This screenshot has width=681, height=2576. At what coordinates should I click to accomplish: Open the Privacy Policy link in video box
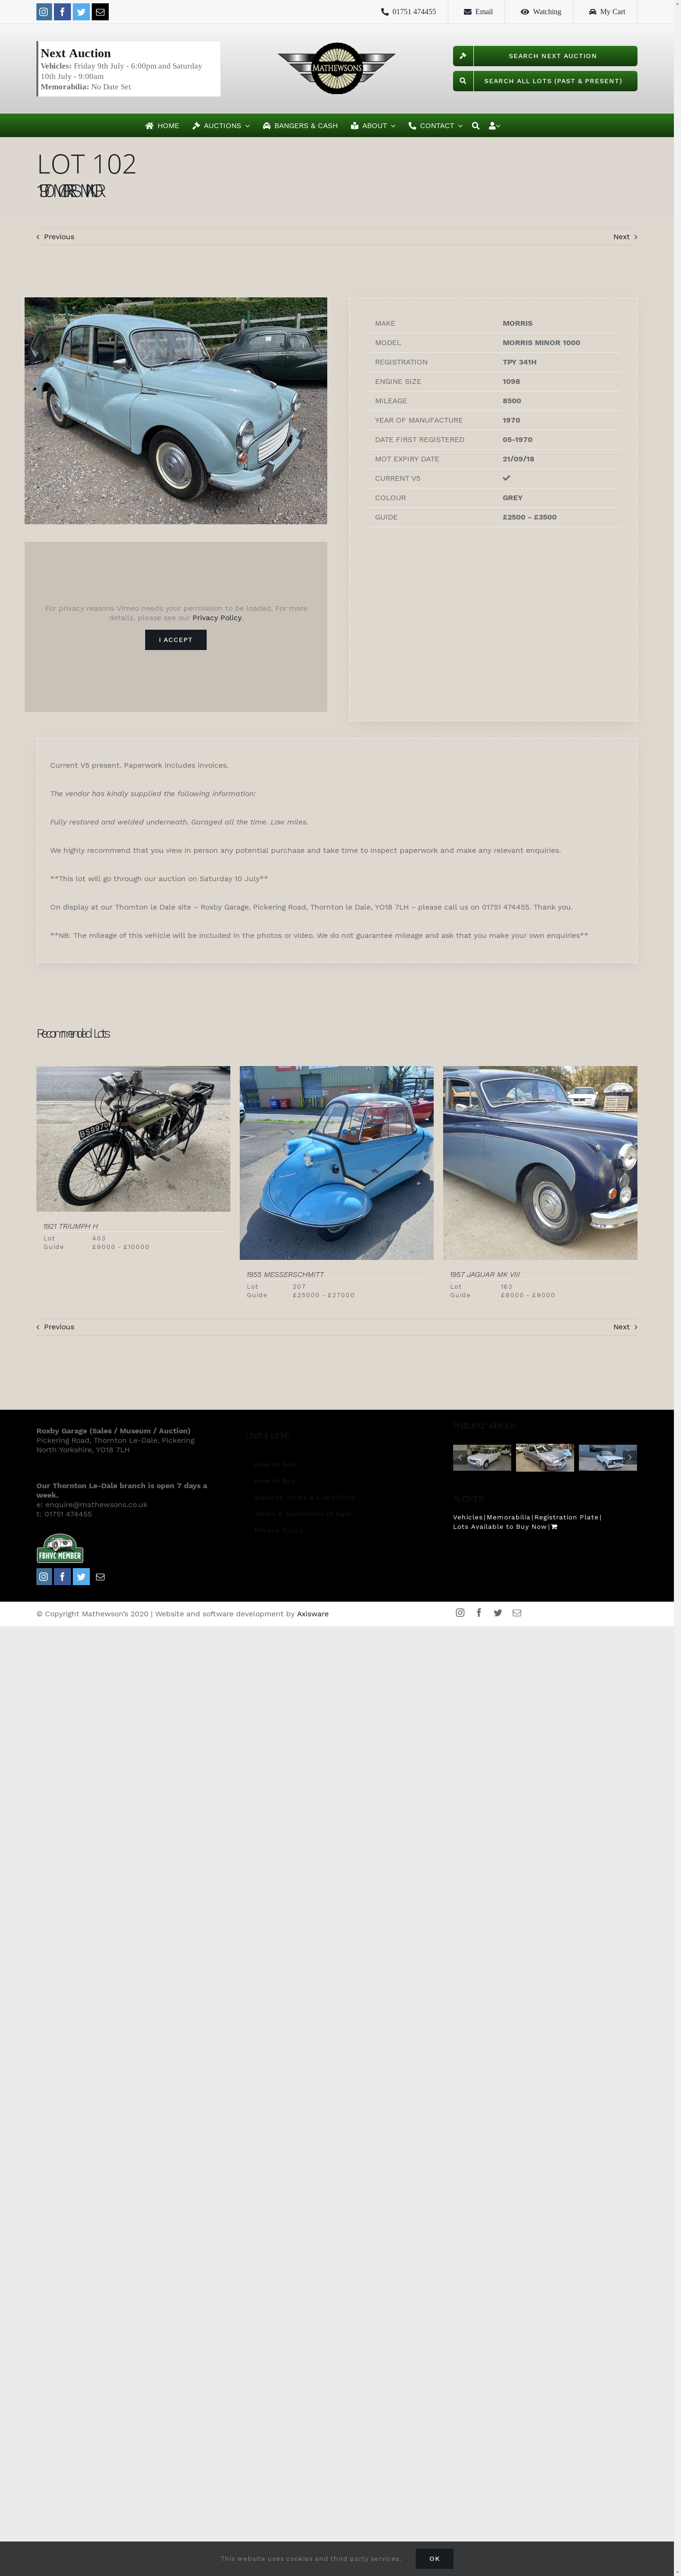[x=217, y=618]
